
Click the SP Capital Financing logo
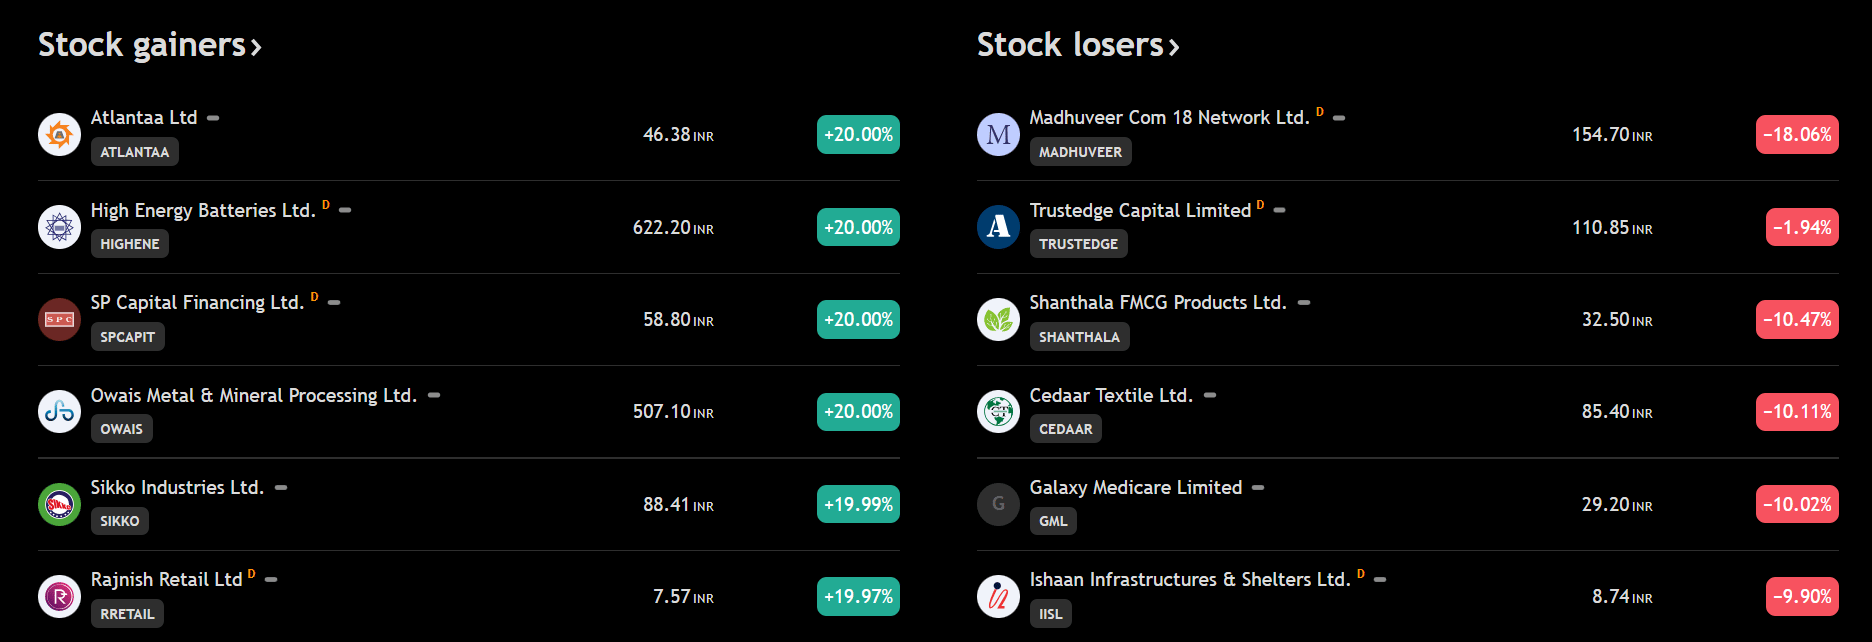(x=59, y=319)
